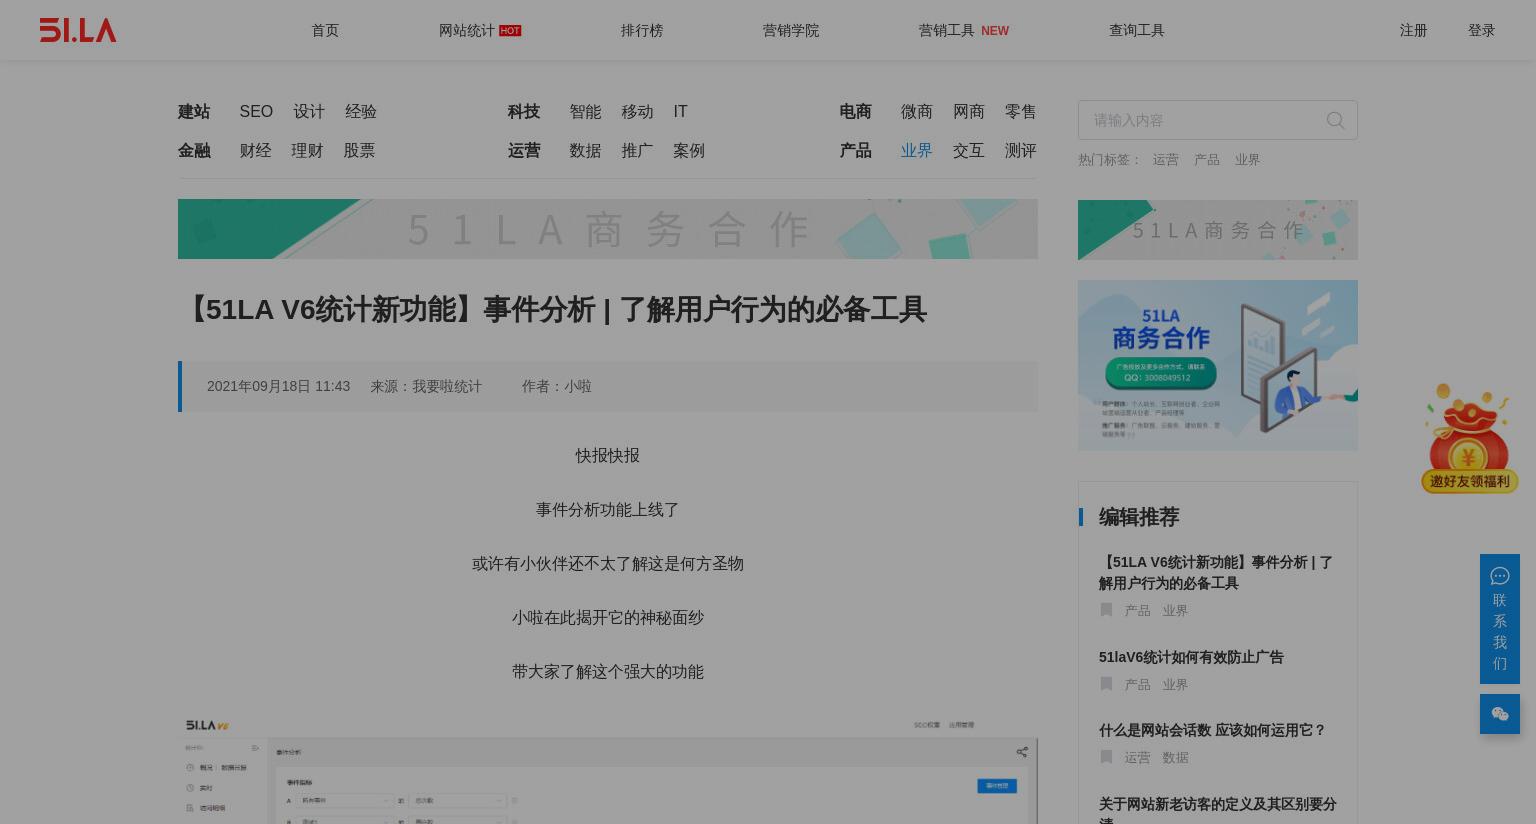Screen dimensions: 1536x824
Task: Select 案例 subcategory
Action: point(689,151)
